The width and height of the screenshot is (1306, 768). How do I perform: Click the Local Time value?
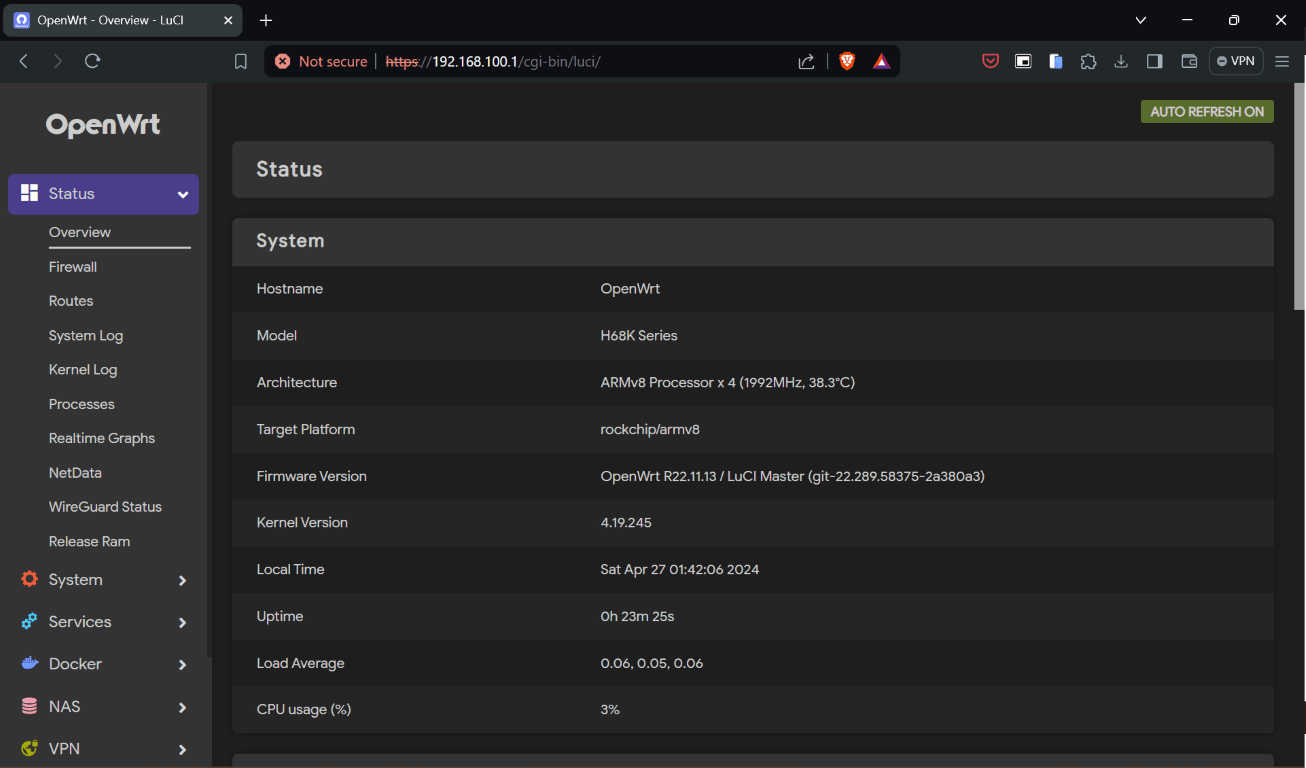(x=679, y=570)
